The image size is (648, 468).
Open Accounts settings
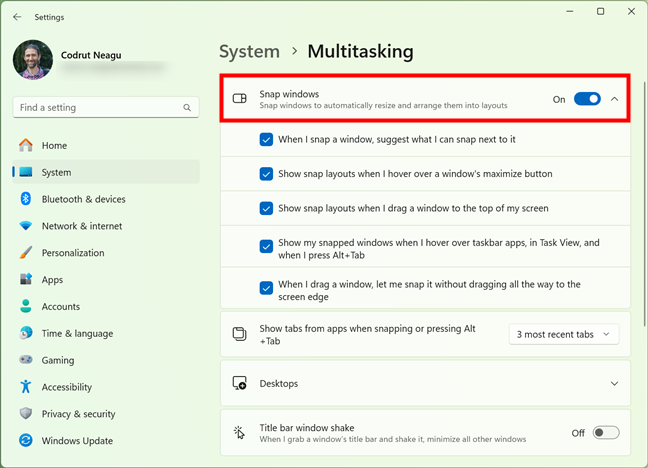point(106,306)
